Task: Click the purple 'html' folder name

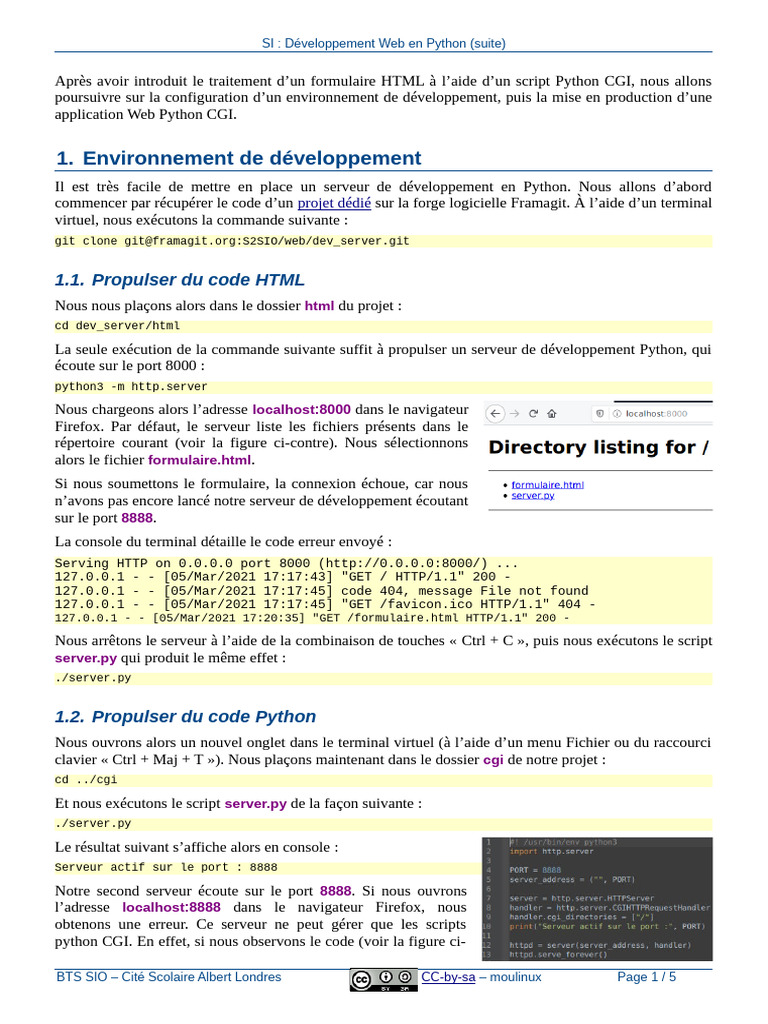Action: 319,306
